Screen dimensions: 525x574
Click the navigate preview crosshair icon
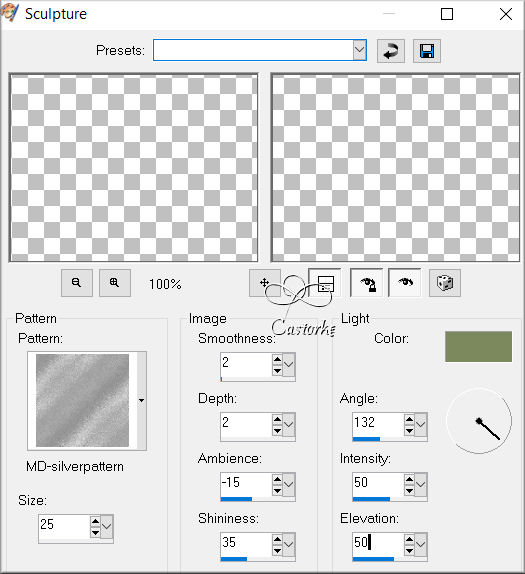[x=264, y=283]
